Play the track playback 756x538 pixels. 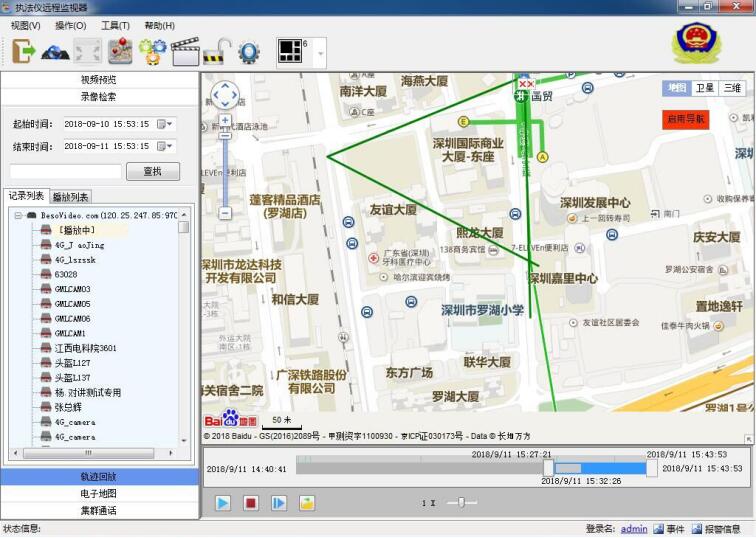[223, 503]
